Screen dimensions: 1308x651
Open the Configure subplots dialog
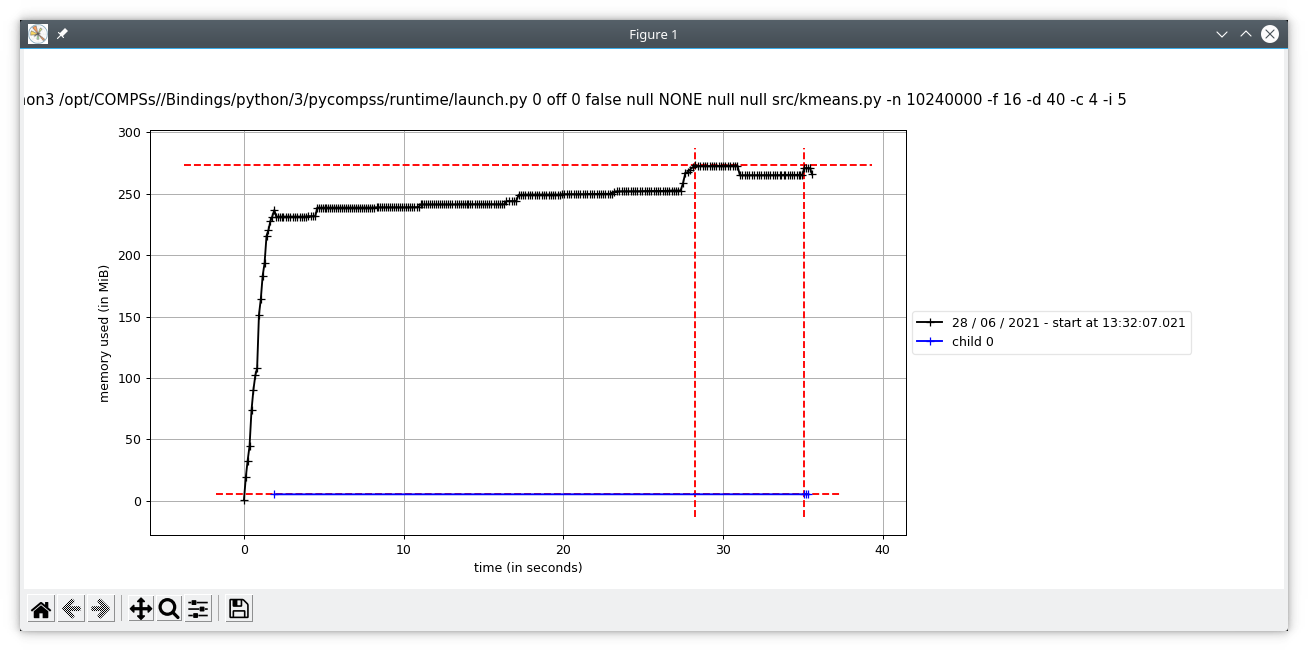click(198, 609)
